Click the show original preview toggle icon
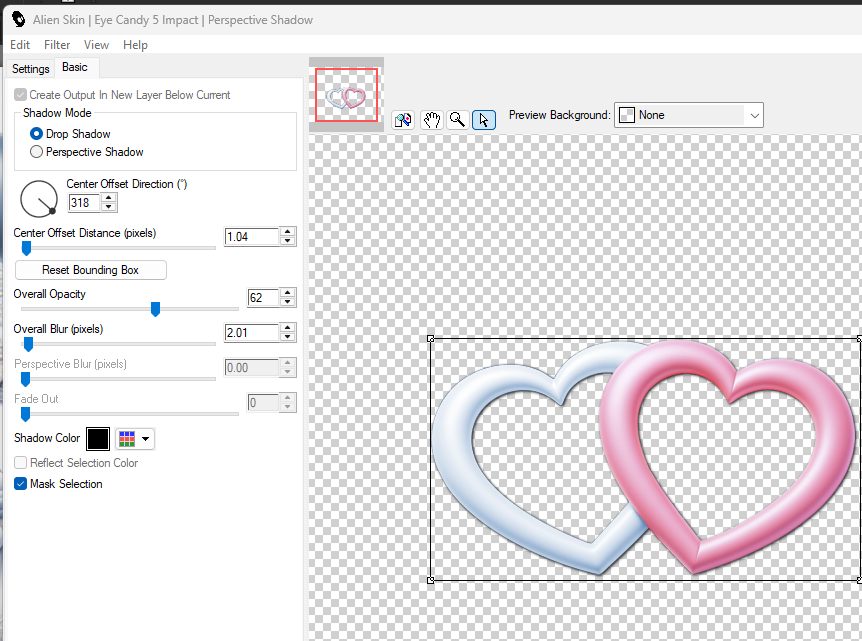This screenshot has height=641, width=862. pos(403,120)
